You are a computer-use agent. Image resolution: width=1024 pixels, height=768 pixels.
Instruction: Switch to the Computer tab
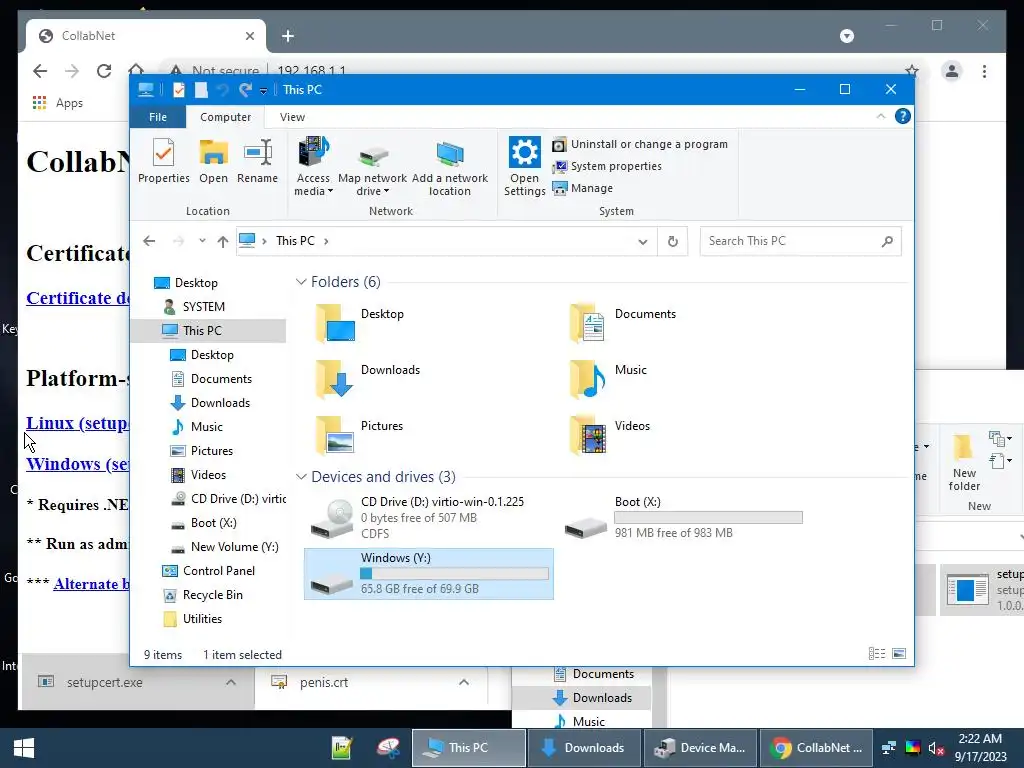point(225,117)
